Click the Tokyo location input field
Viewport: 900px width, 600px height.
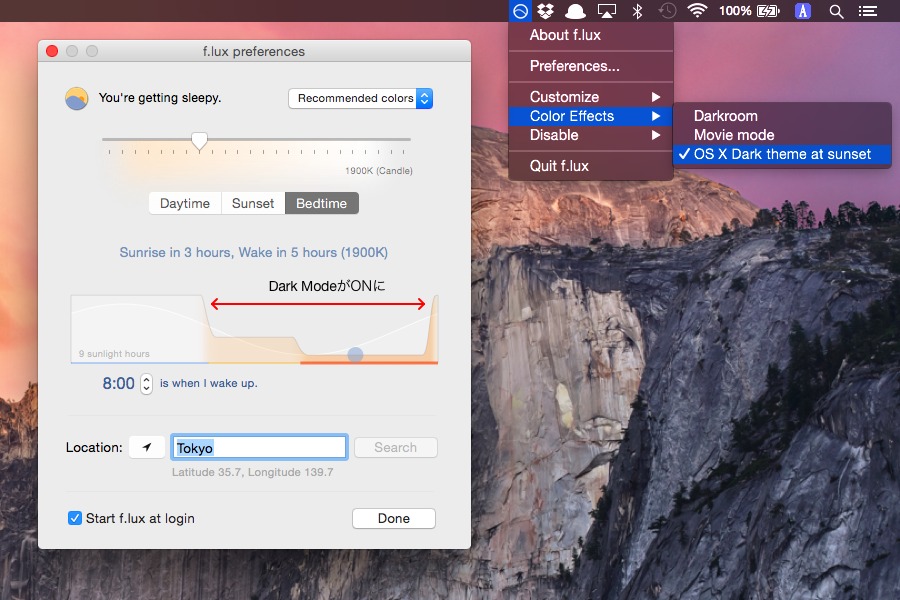pos(259,447)
